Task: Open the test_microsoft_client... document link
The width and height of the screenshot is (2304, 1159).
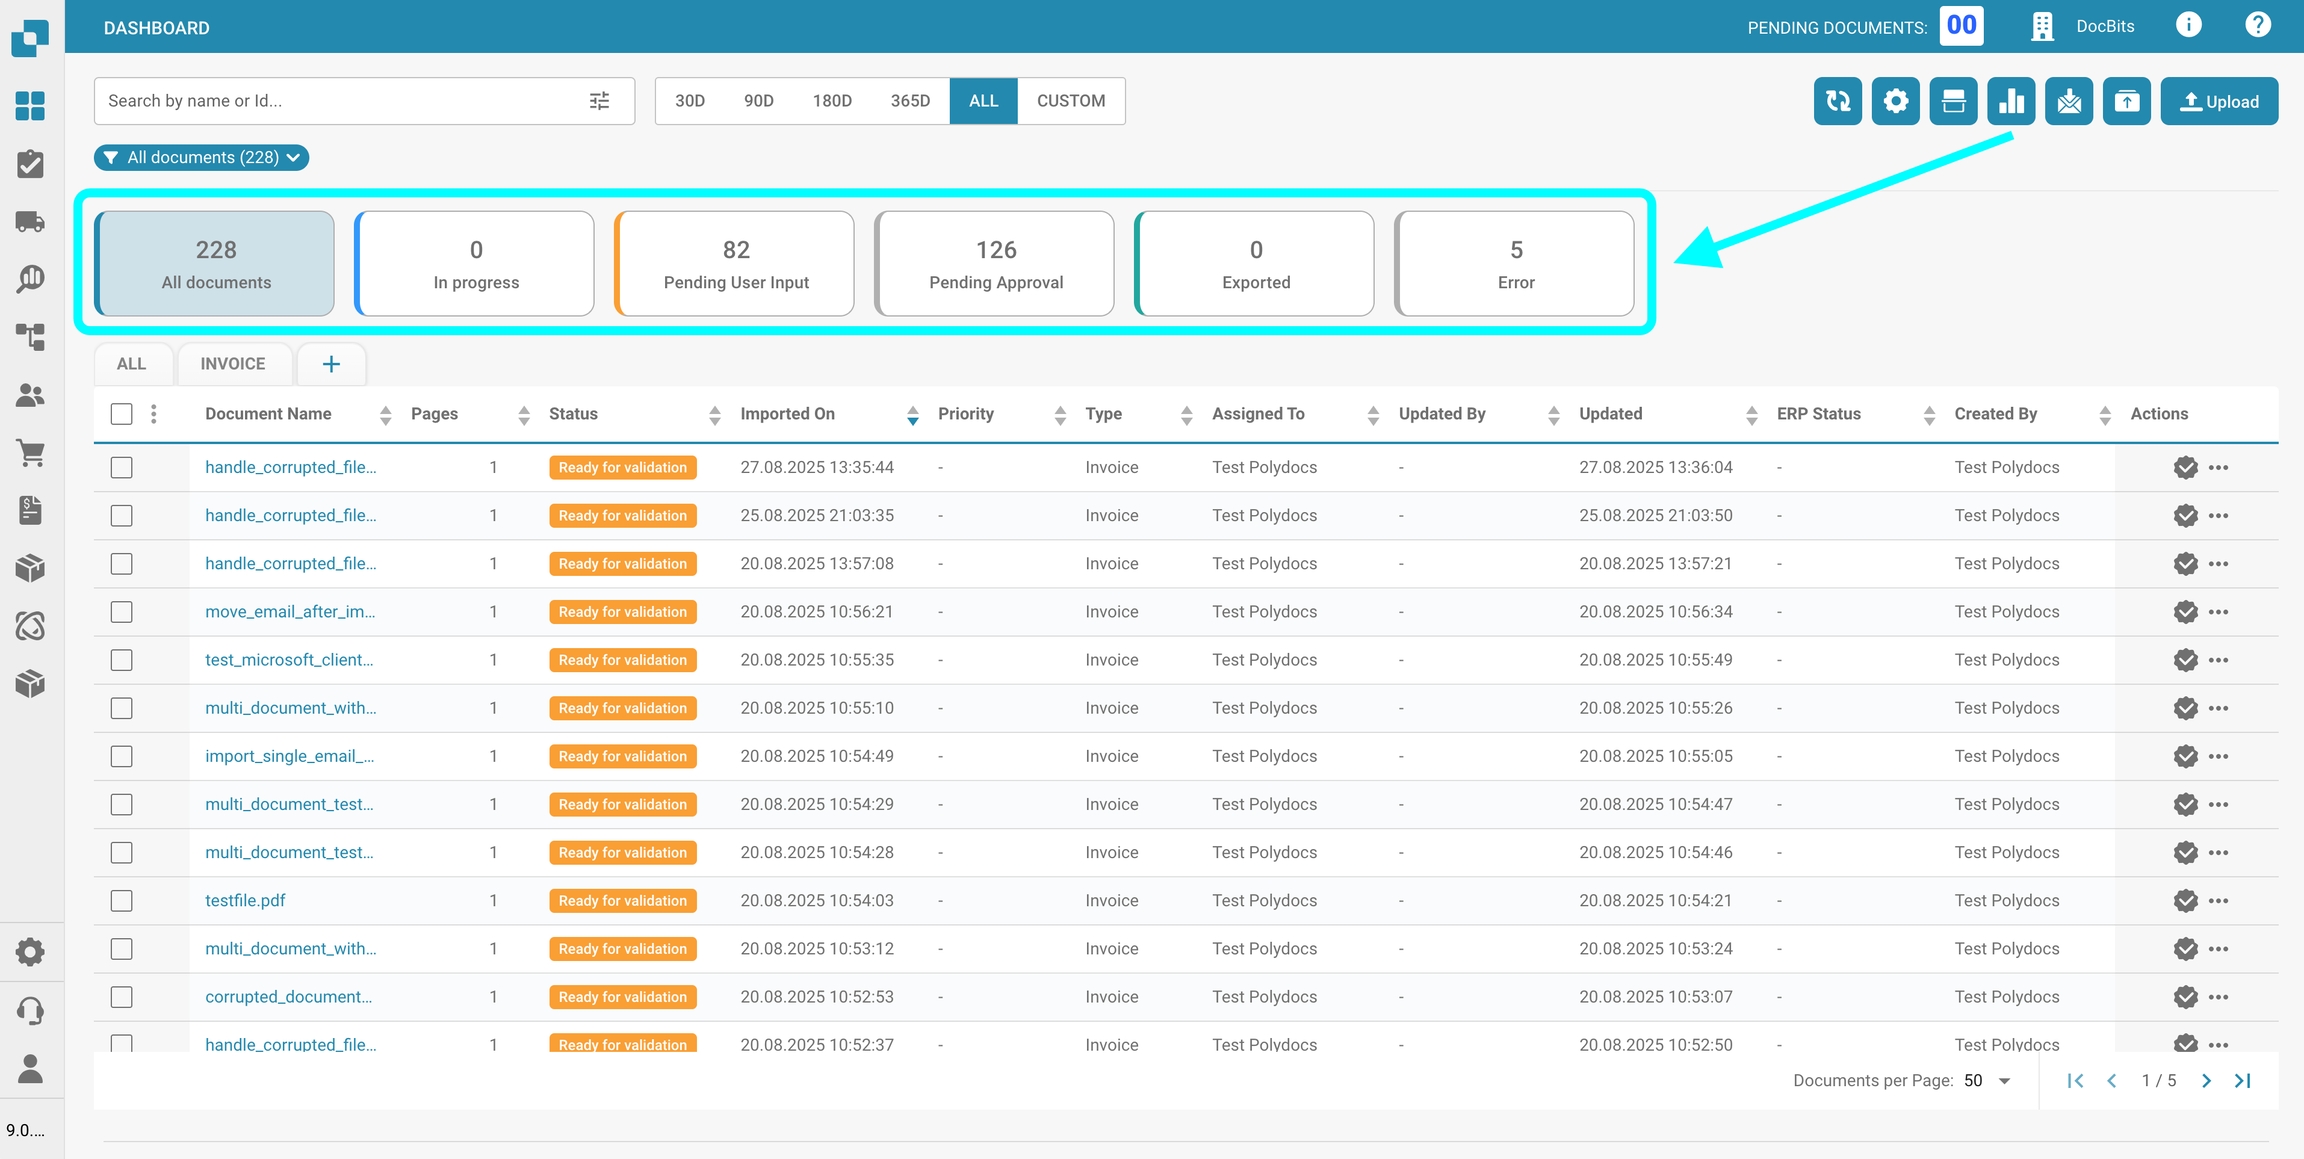Action: (x=289, y=660)
